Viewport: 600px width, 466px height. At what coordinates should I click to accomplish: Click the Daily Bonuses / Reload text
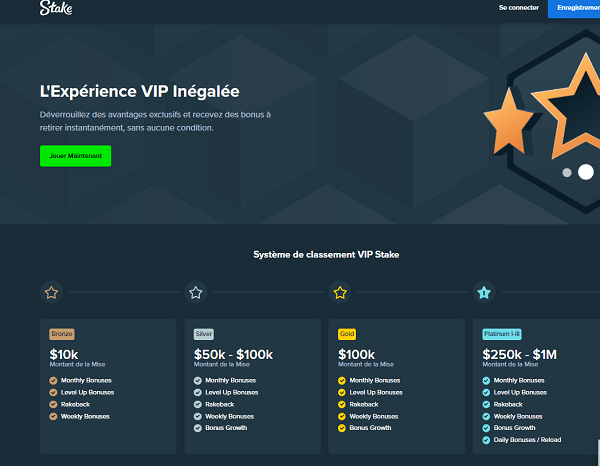point(527,440)
